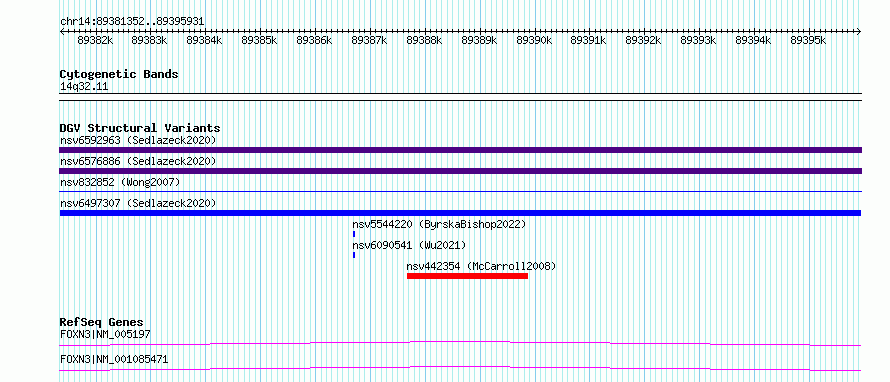Click the 89383k ruler position

(x=149, y=40)
